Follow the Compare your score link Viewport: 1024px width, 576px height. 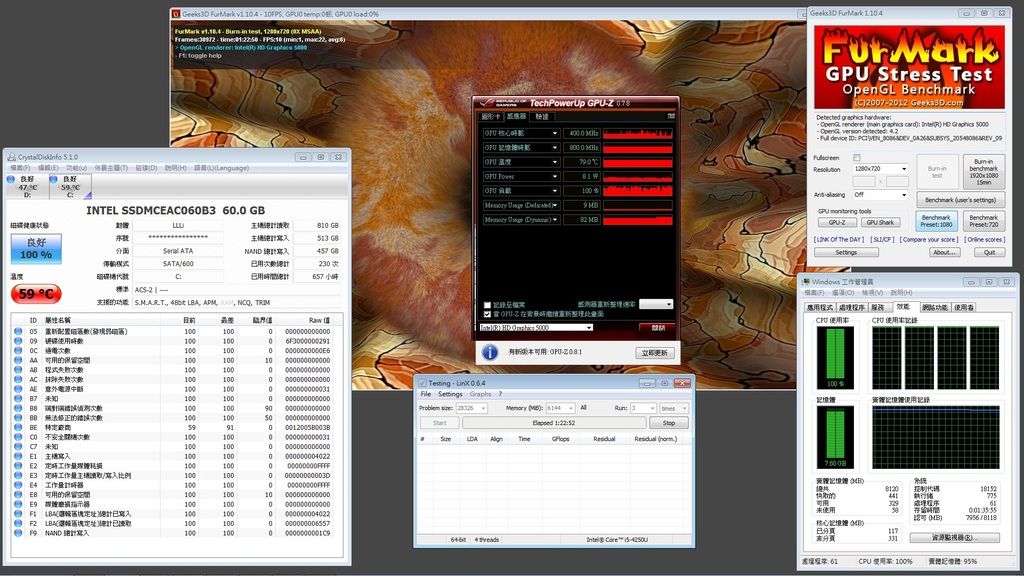tap(929, 240)
